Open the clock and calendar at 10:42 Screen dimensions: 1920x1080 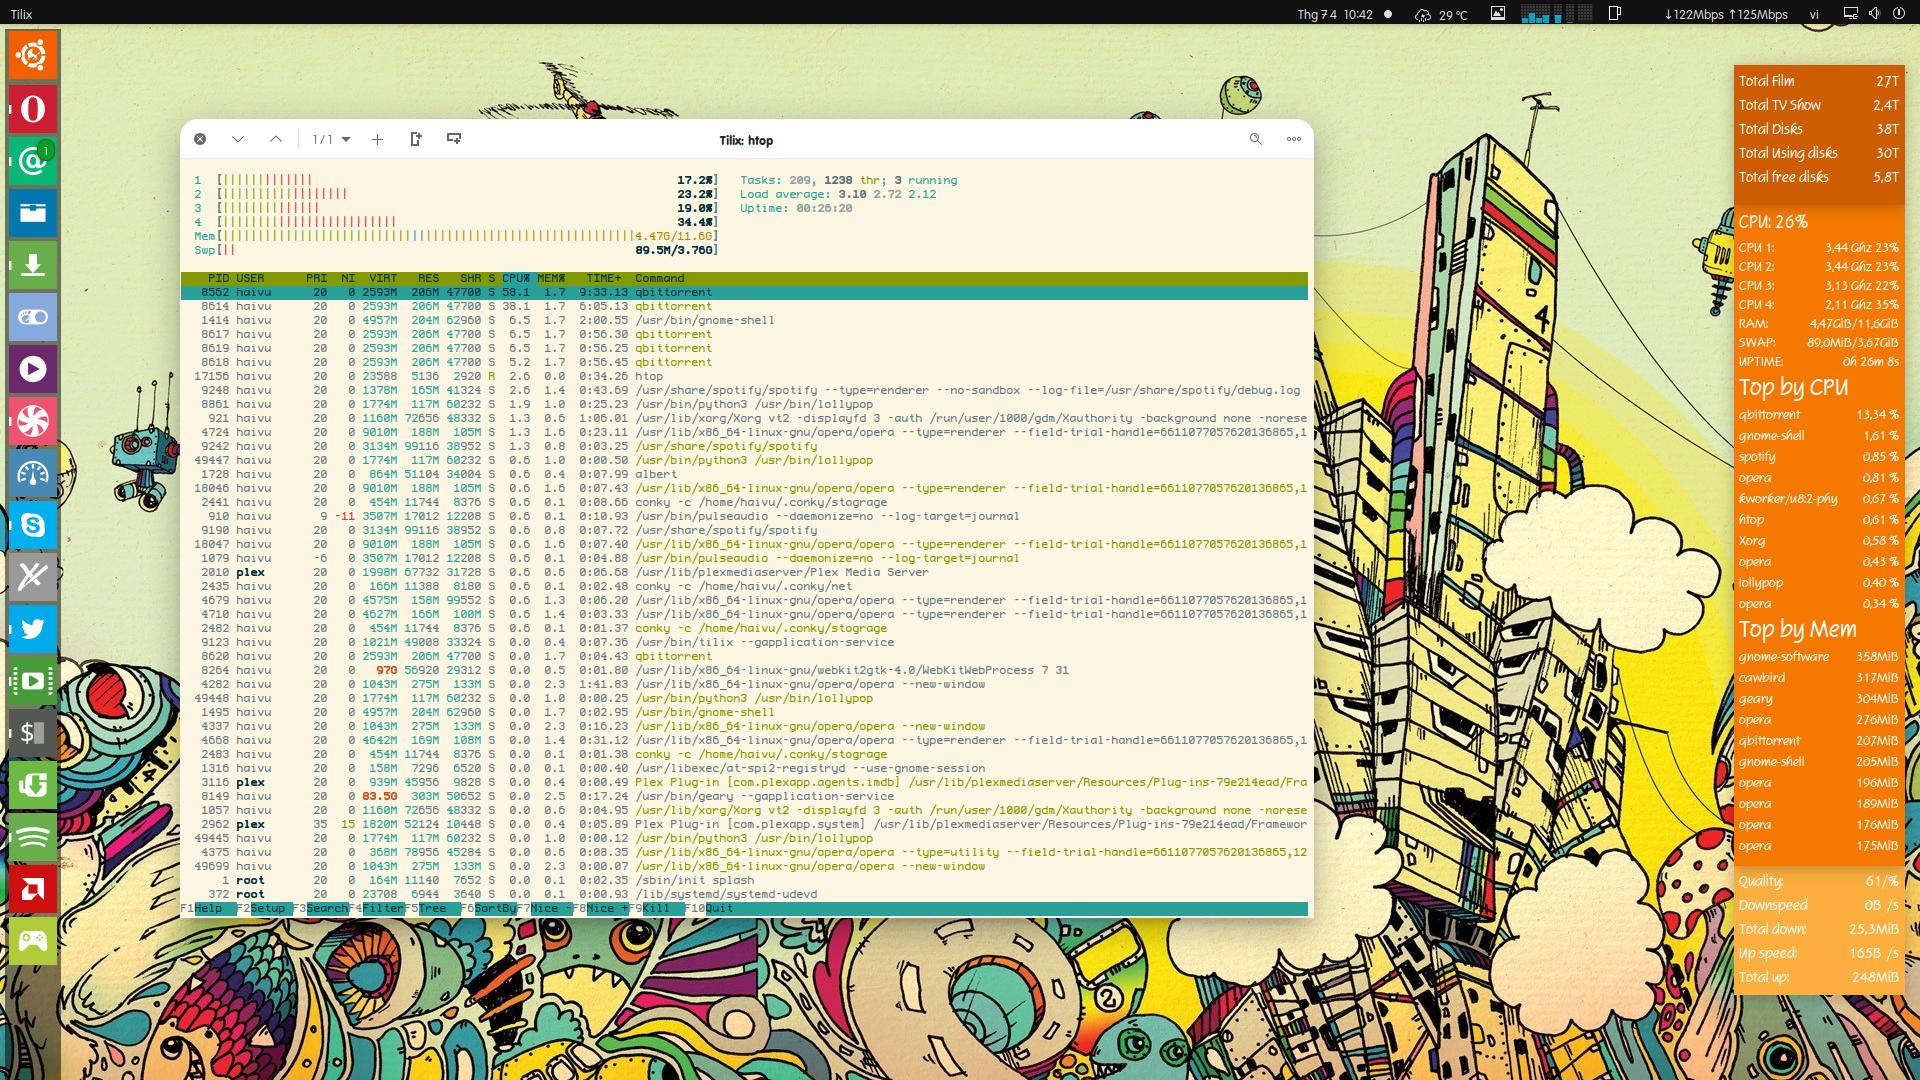pos(1334,14)
